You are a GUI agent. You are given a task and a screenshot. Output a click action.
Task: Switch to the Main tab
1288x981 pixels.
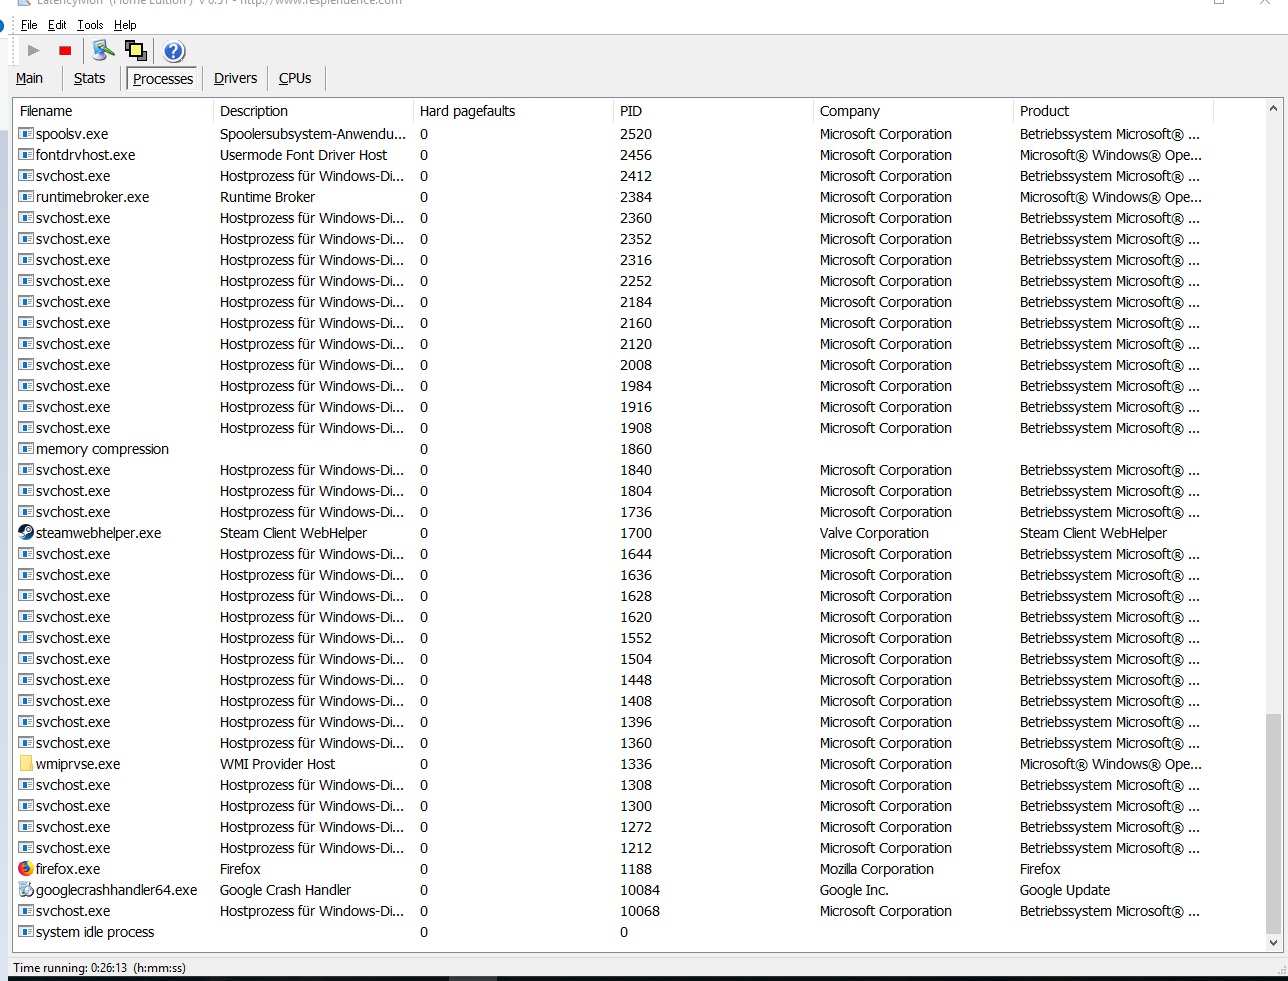(x=29, y=78)
